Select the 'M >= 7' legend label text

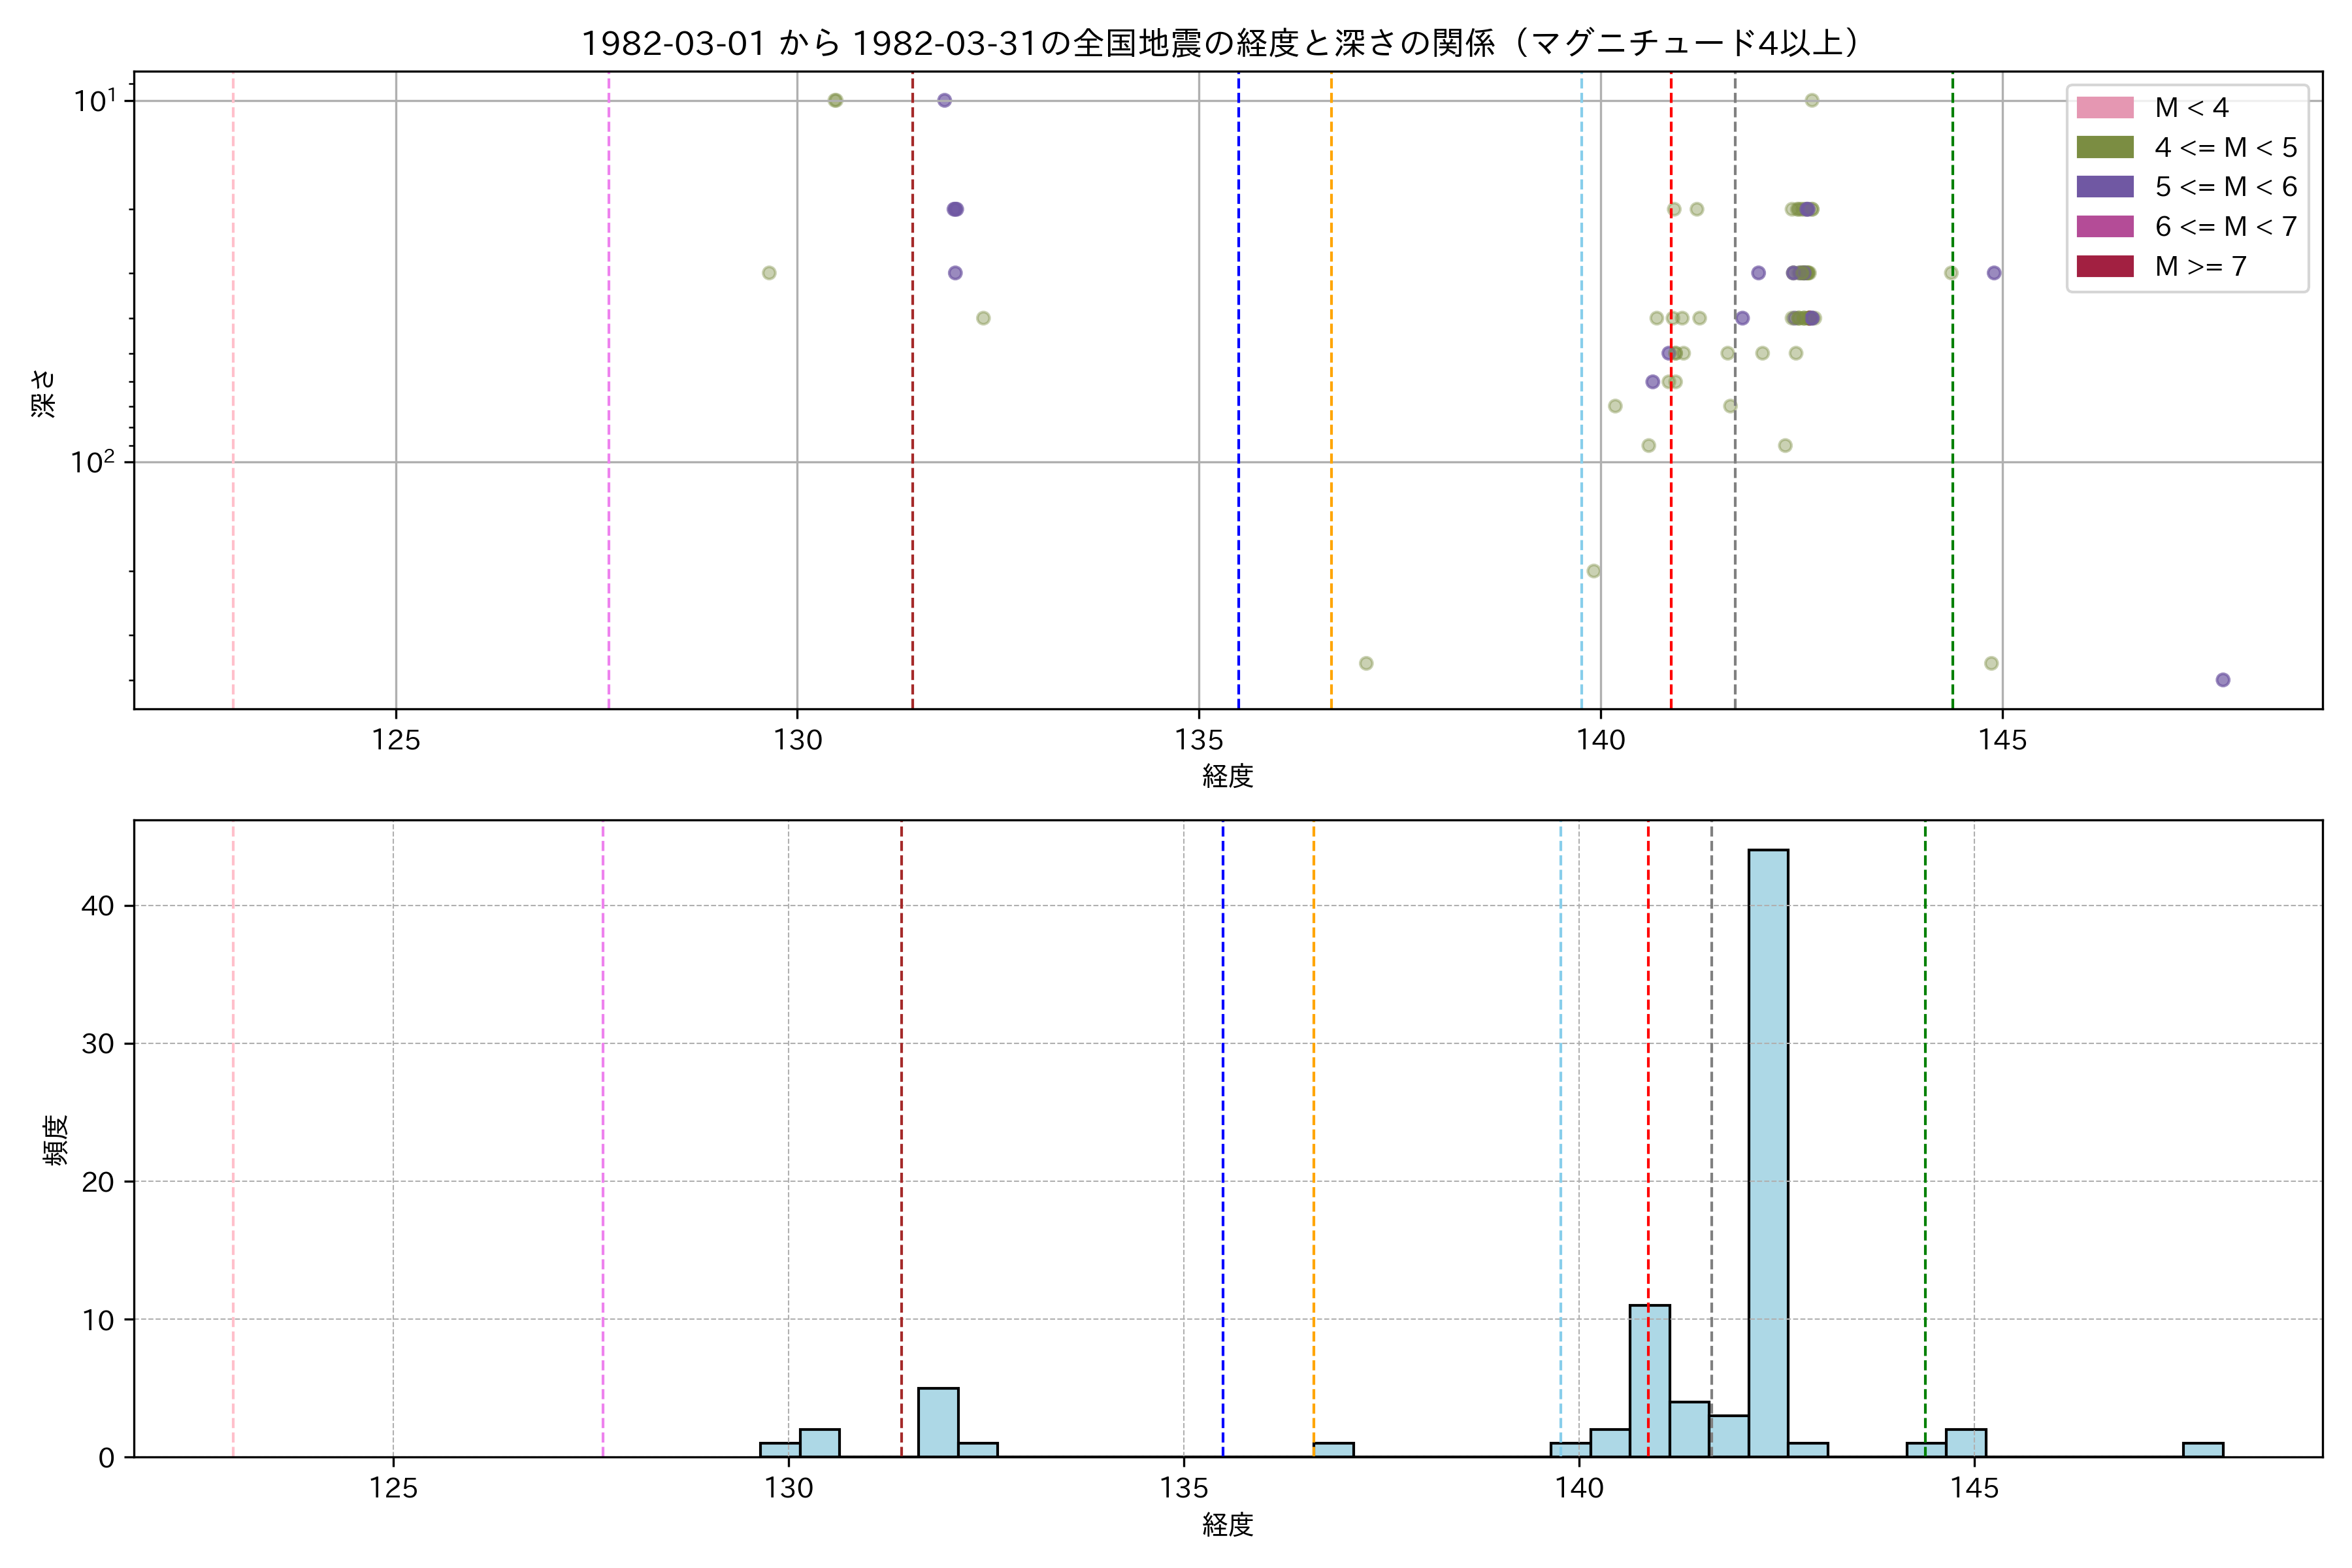(x=2200, y=266)
